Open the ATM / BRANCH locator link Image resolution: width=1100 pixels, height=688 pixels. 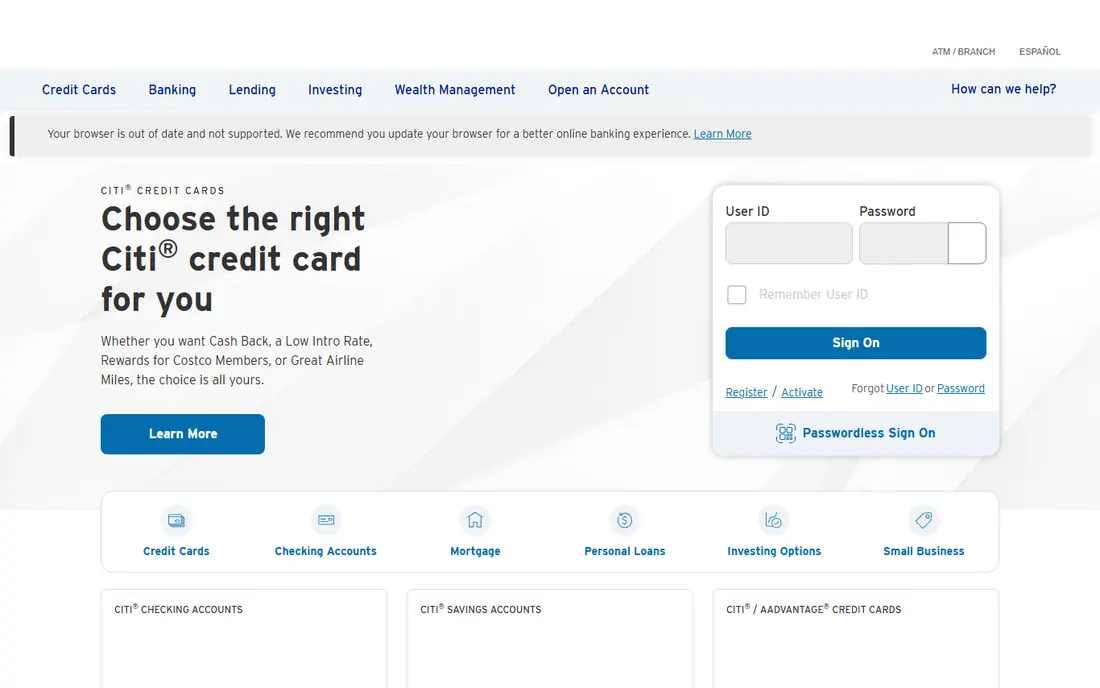pyautogui.click(x=963, y=52)
